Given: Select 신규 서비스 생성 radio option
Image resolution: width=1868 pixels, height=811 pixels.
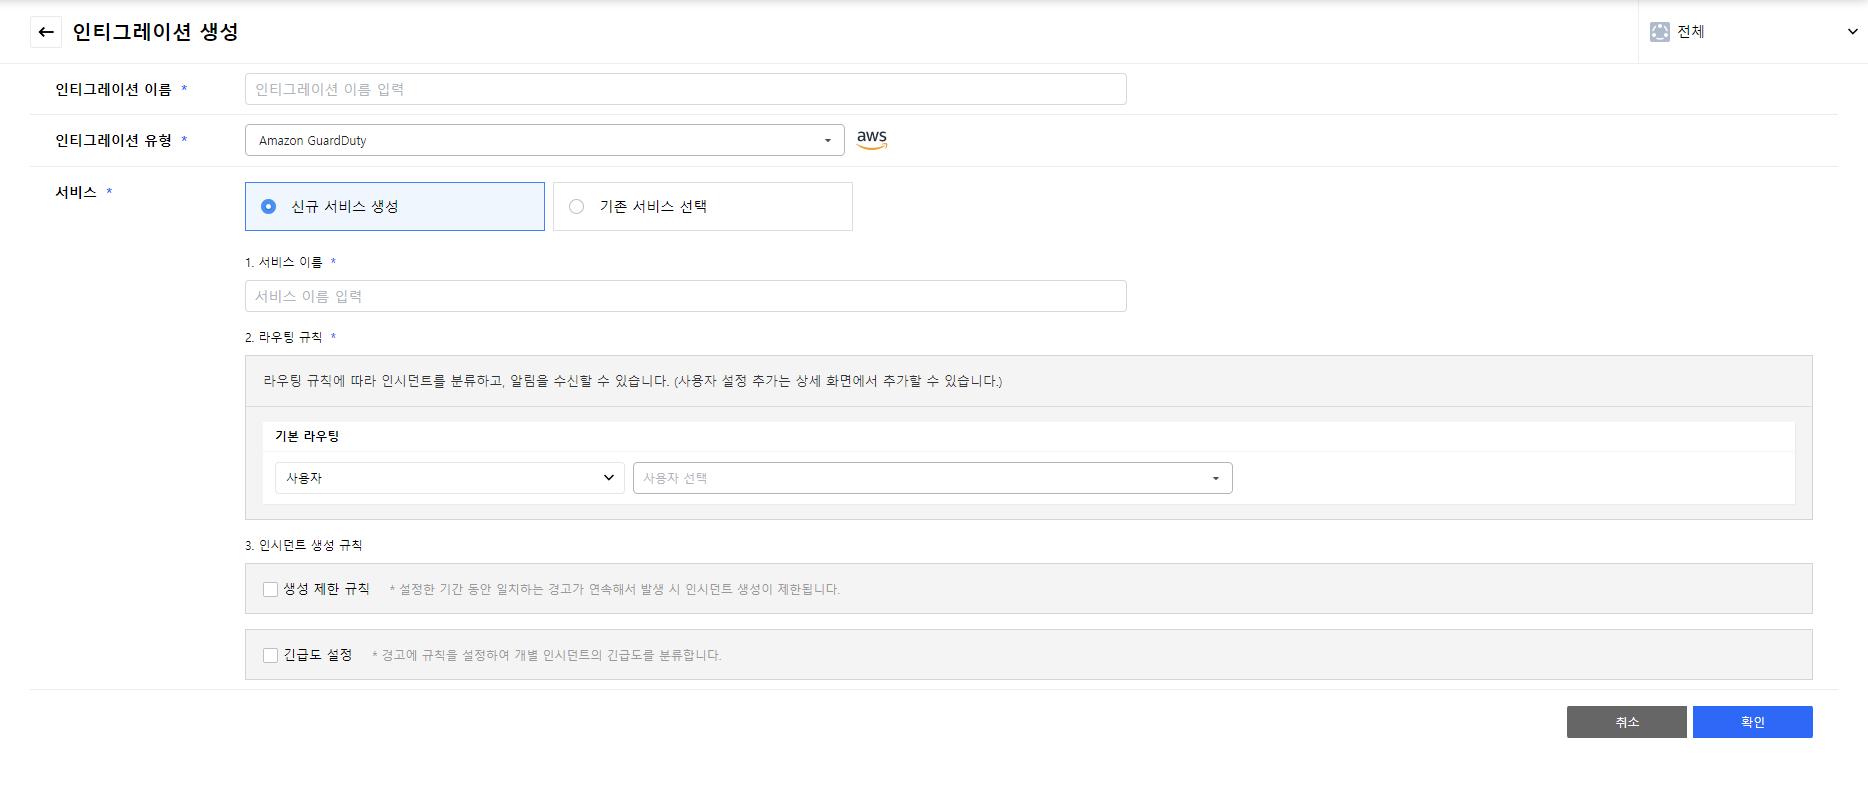Looking at the screenshot, I should (x=269, y=207).
